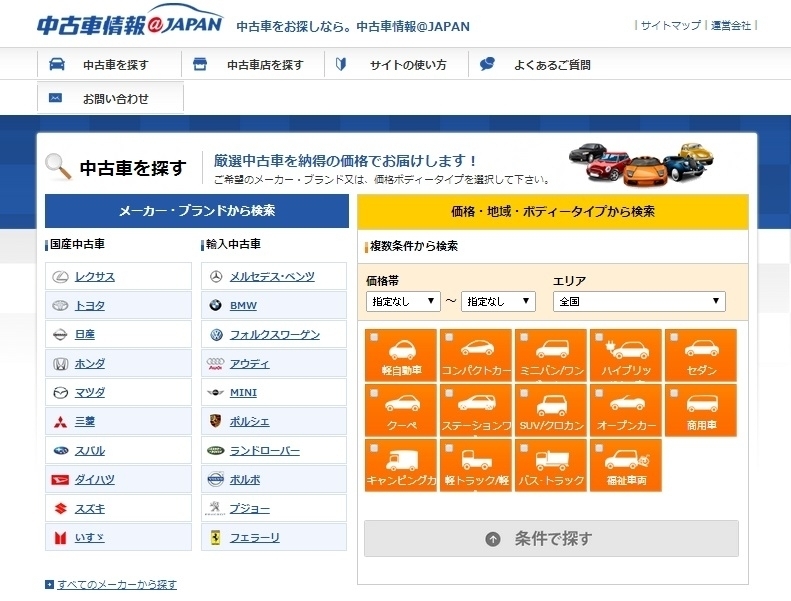Check the ミニバン/ワン body type checkbox
Screen dimensions: 791x601
click(525, 337)
